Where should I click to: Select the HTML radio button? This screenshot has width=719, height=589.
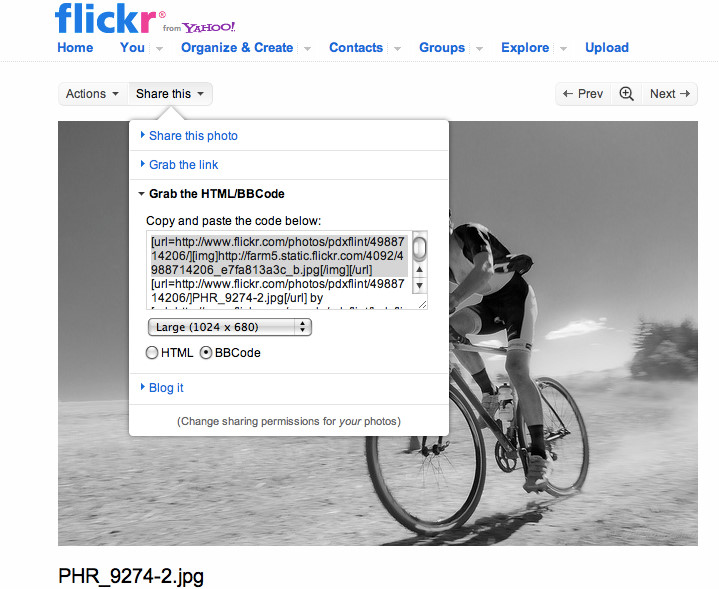point(152,353)
